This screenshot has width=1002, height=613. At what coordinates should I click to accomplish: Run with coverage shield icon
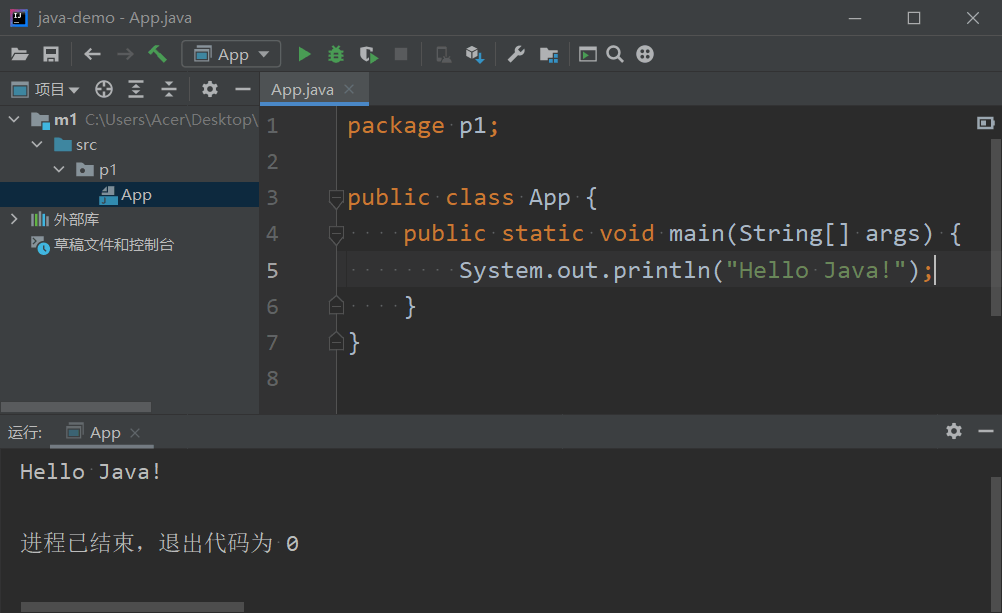click(368, 54)
